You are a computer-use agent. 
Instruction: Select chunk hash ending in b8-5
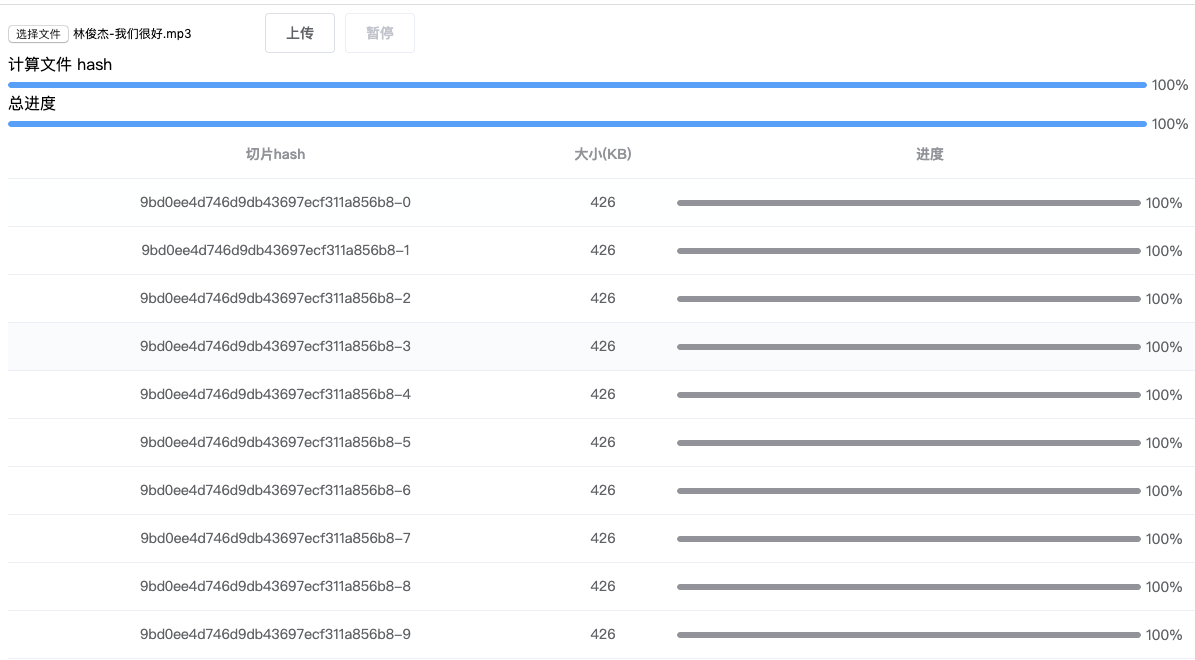click(275, 442)
